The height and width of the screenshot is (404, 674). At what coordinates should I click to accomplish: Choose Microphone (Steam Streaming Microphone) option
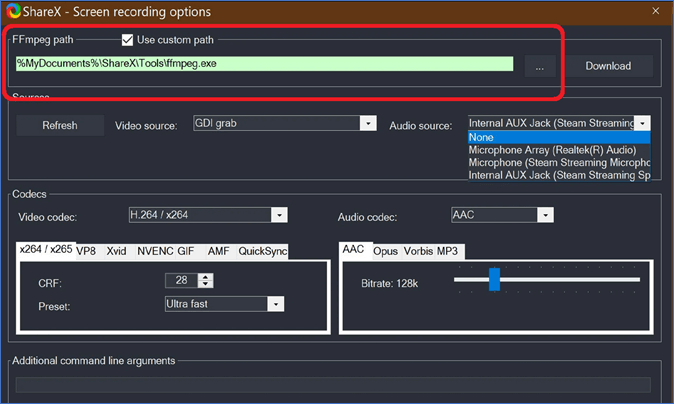[x=559, y=162]
